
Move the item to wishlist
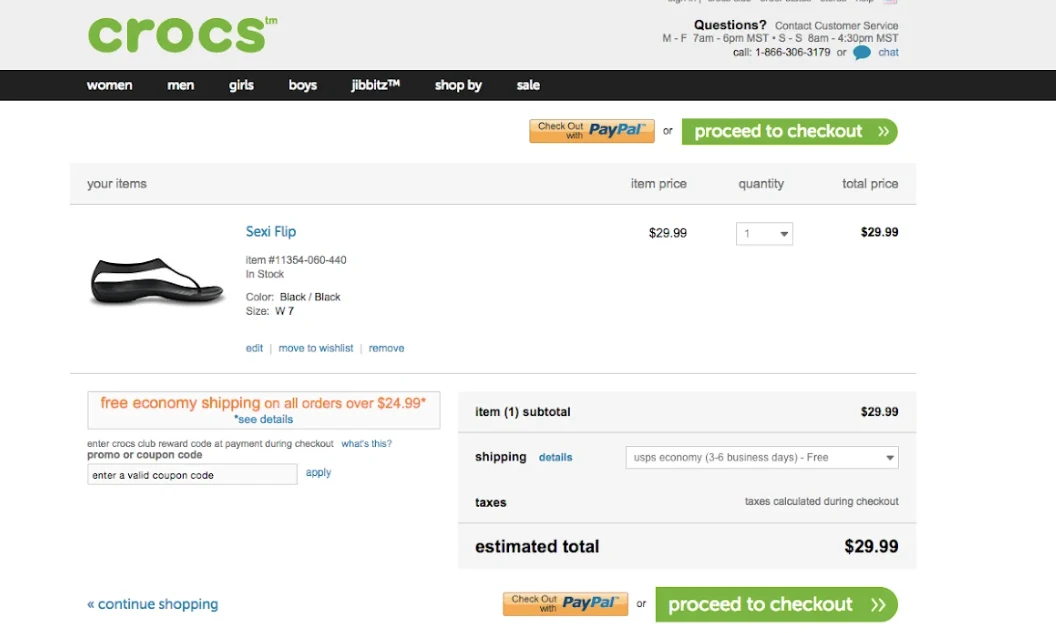tap(316, 348)
